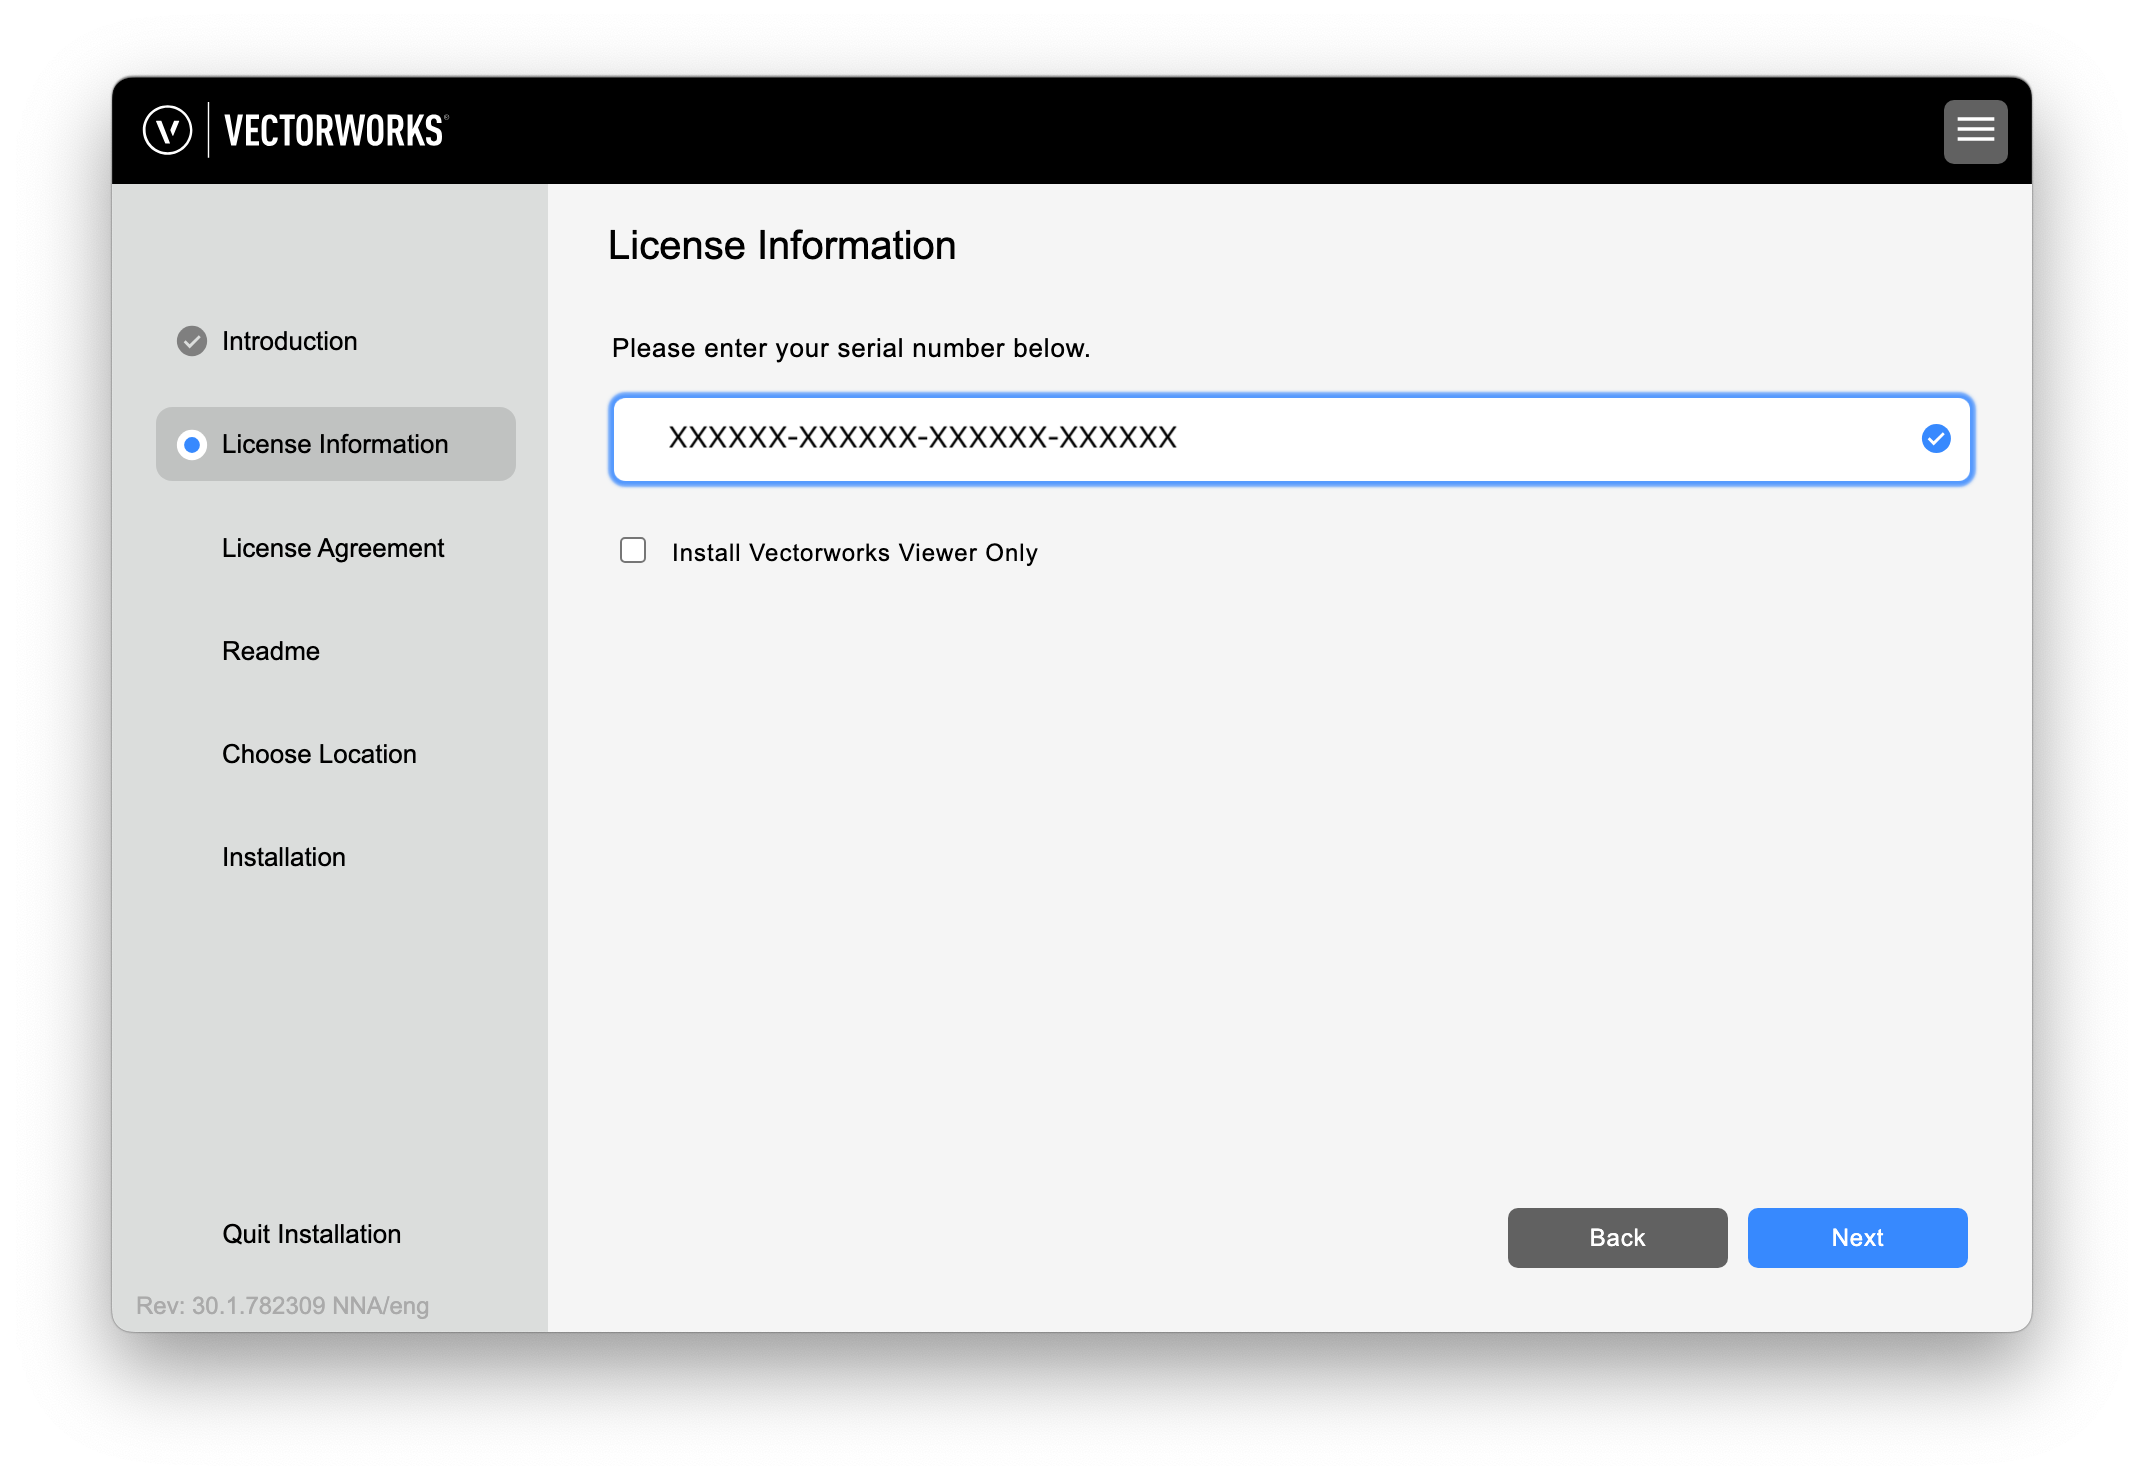
Task: Click the blue serial number validation checkmark
Action: click(1936, 438)
